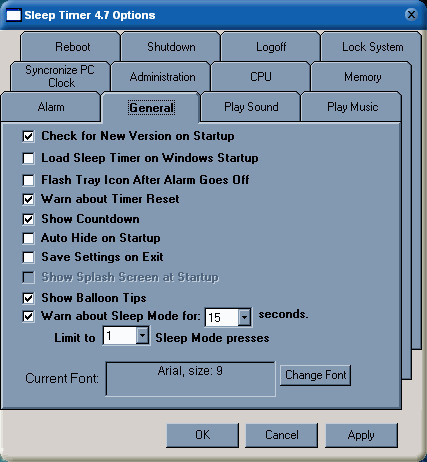This screenshot has height=462, width=427.
Task: Switch to the Lock System tab
Action: (372, 47)
